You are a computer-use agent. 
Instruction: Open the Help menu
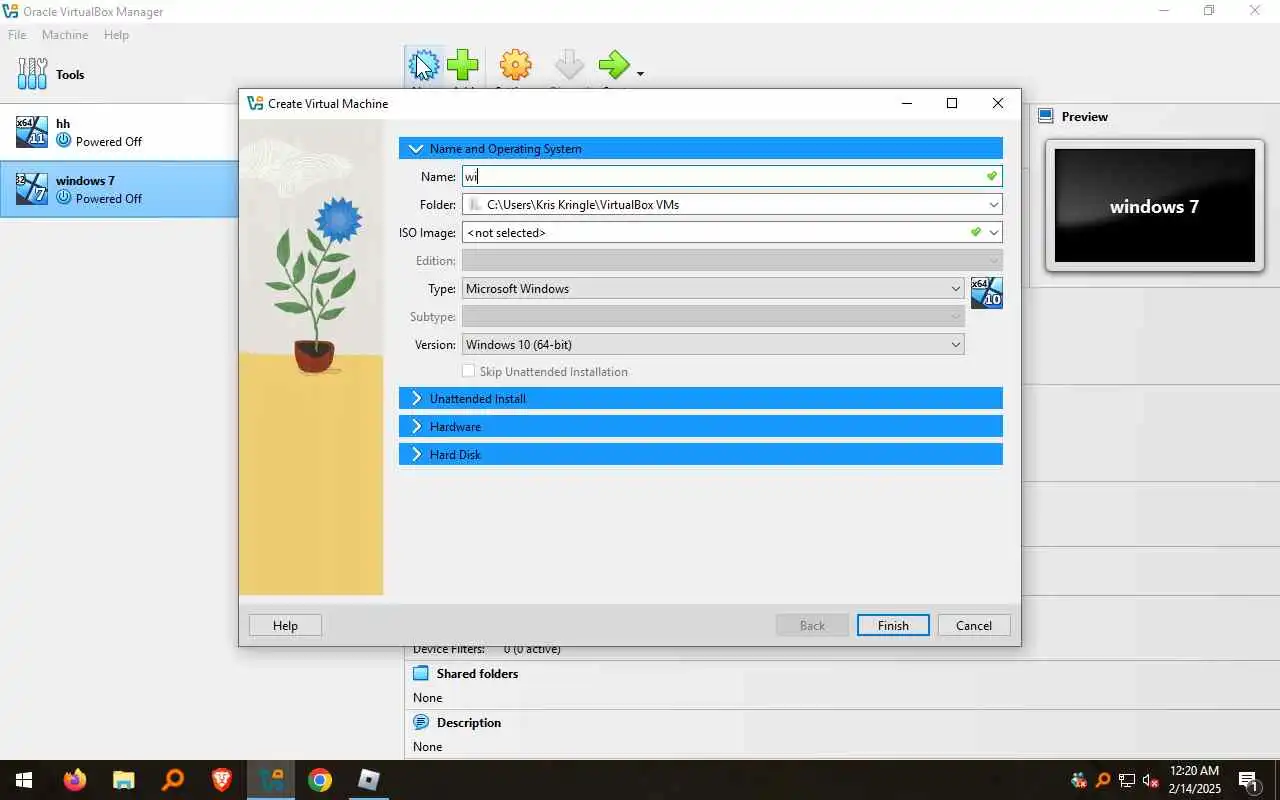tap(116, 35)
